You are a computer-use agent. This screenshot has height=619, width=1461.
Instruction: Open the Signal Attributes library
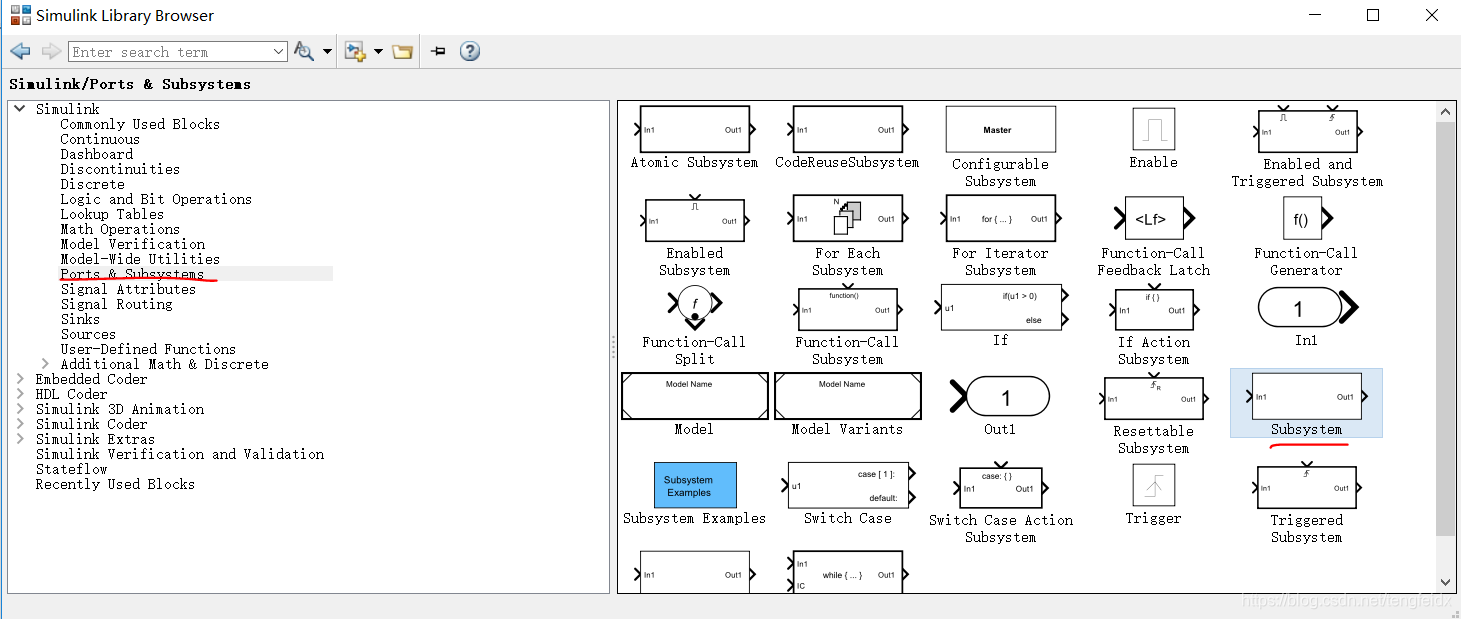click(x=128, y=289)
